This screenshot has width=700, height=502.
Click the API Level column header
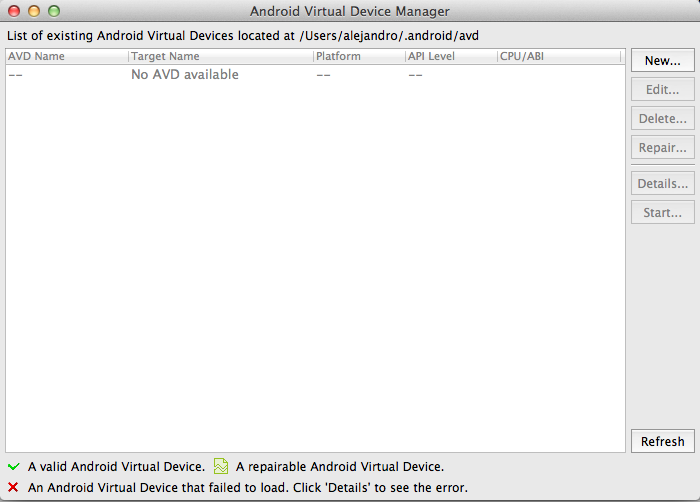point(451,56)
